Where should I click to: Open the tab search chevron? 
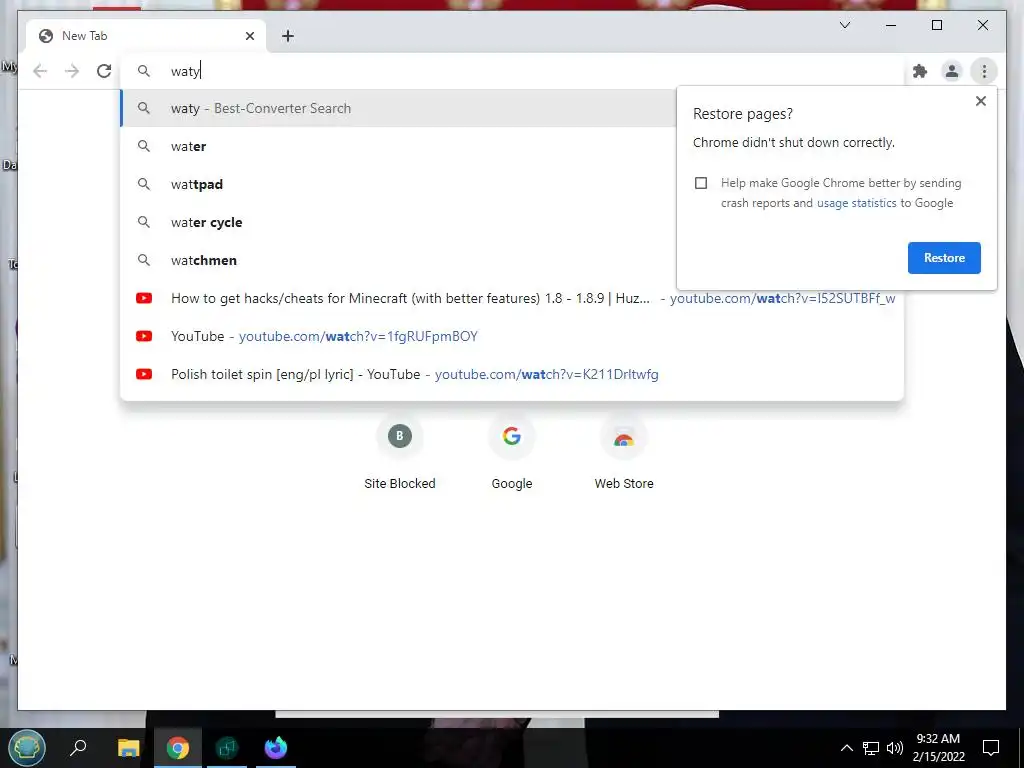[844, 25]
